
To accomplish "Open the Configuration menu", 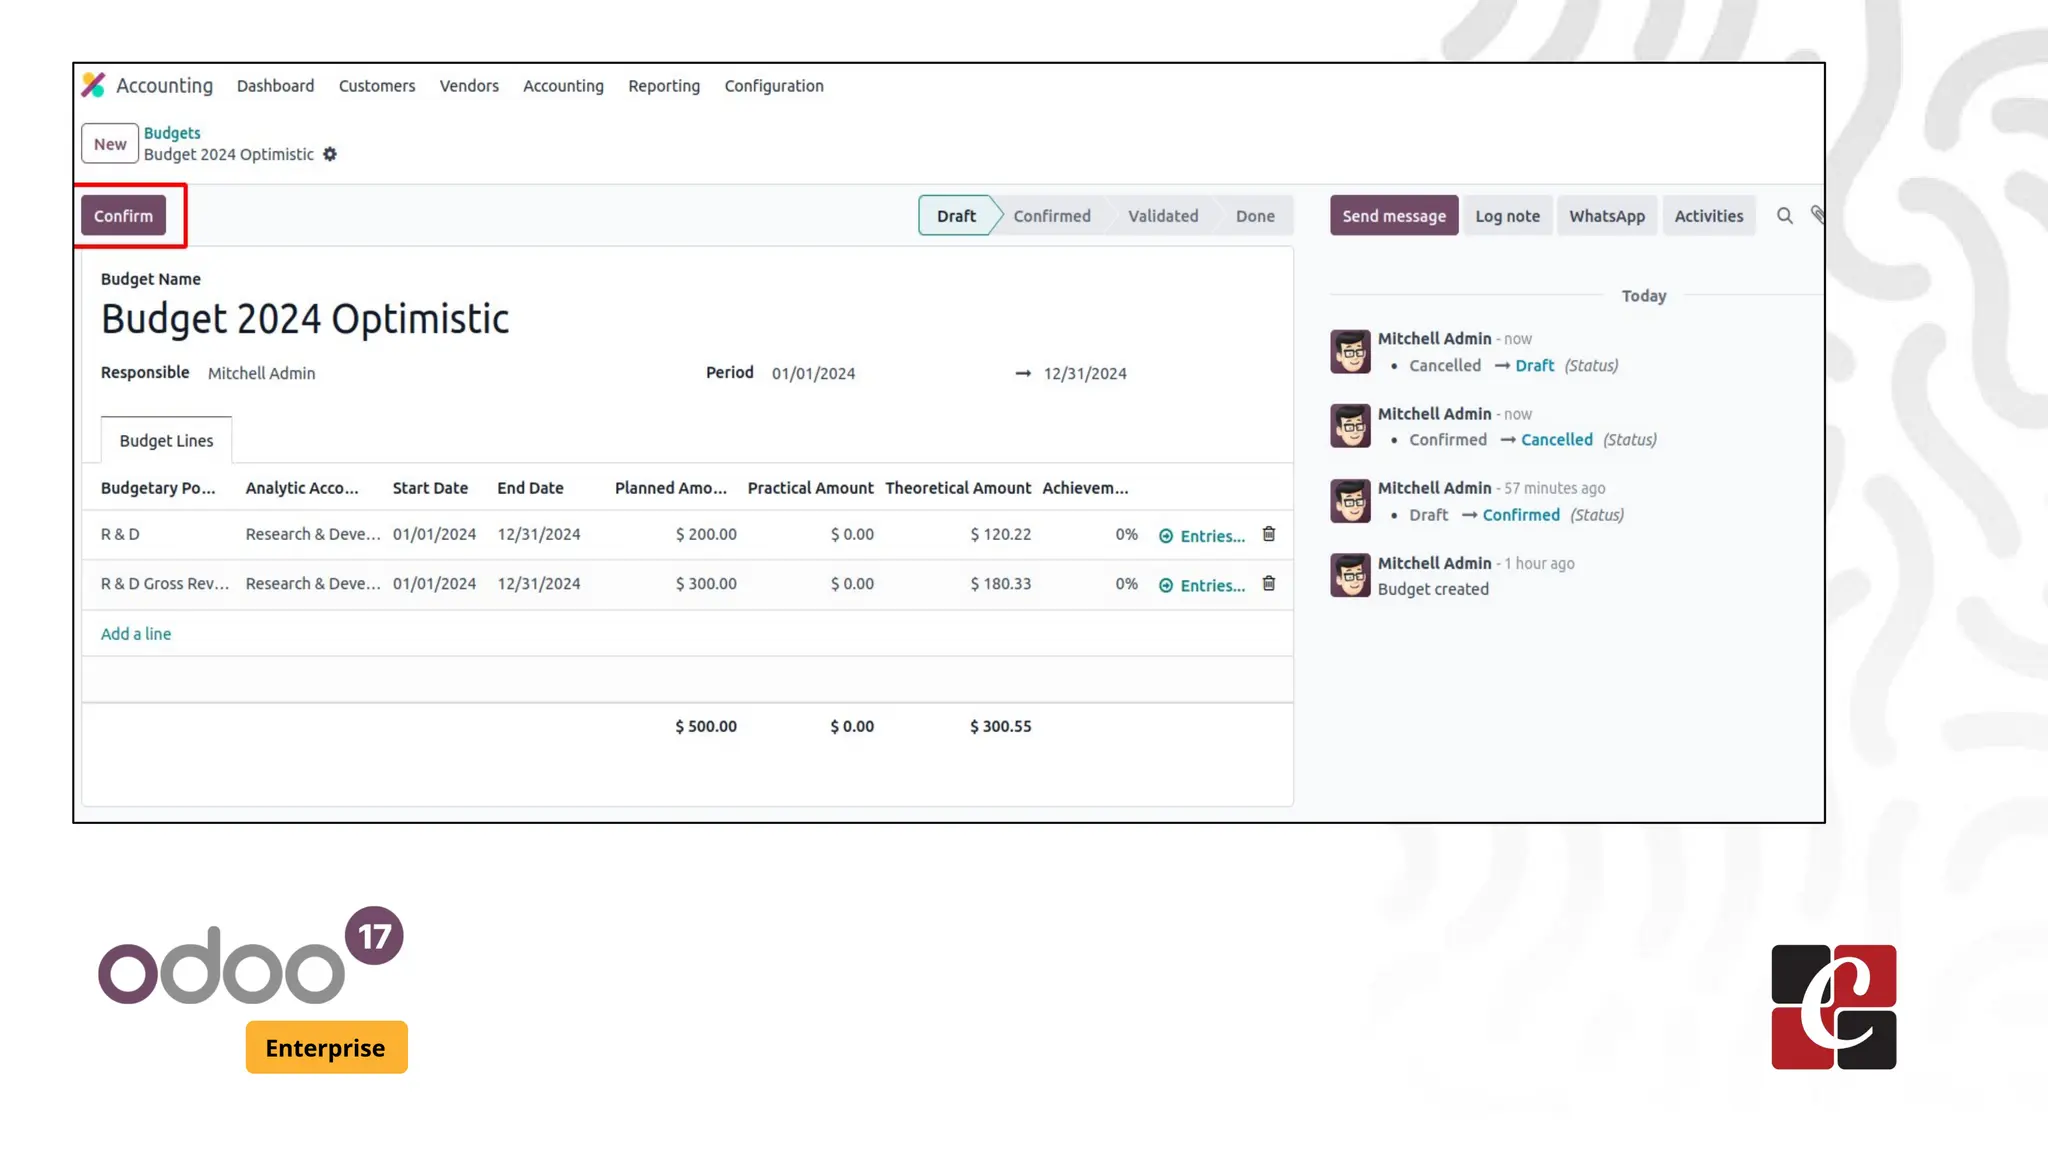I will click(773, 86).
